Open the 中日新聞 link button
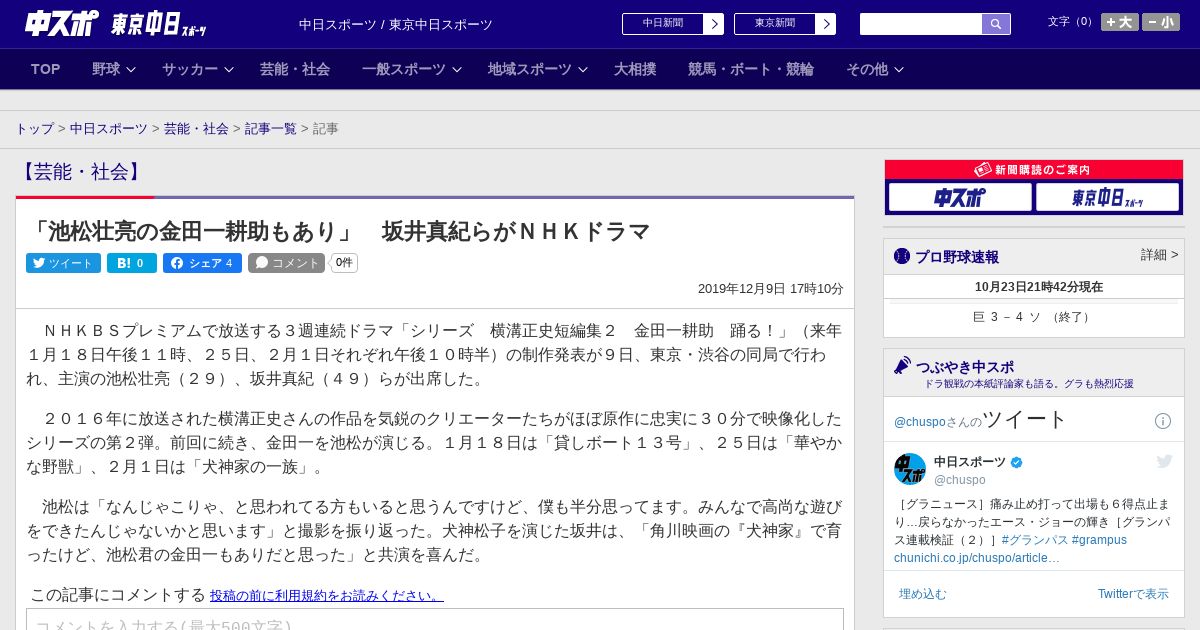Image resolution: width=1200 pixels, height=630 pixels. tap(663, 24)
